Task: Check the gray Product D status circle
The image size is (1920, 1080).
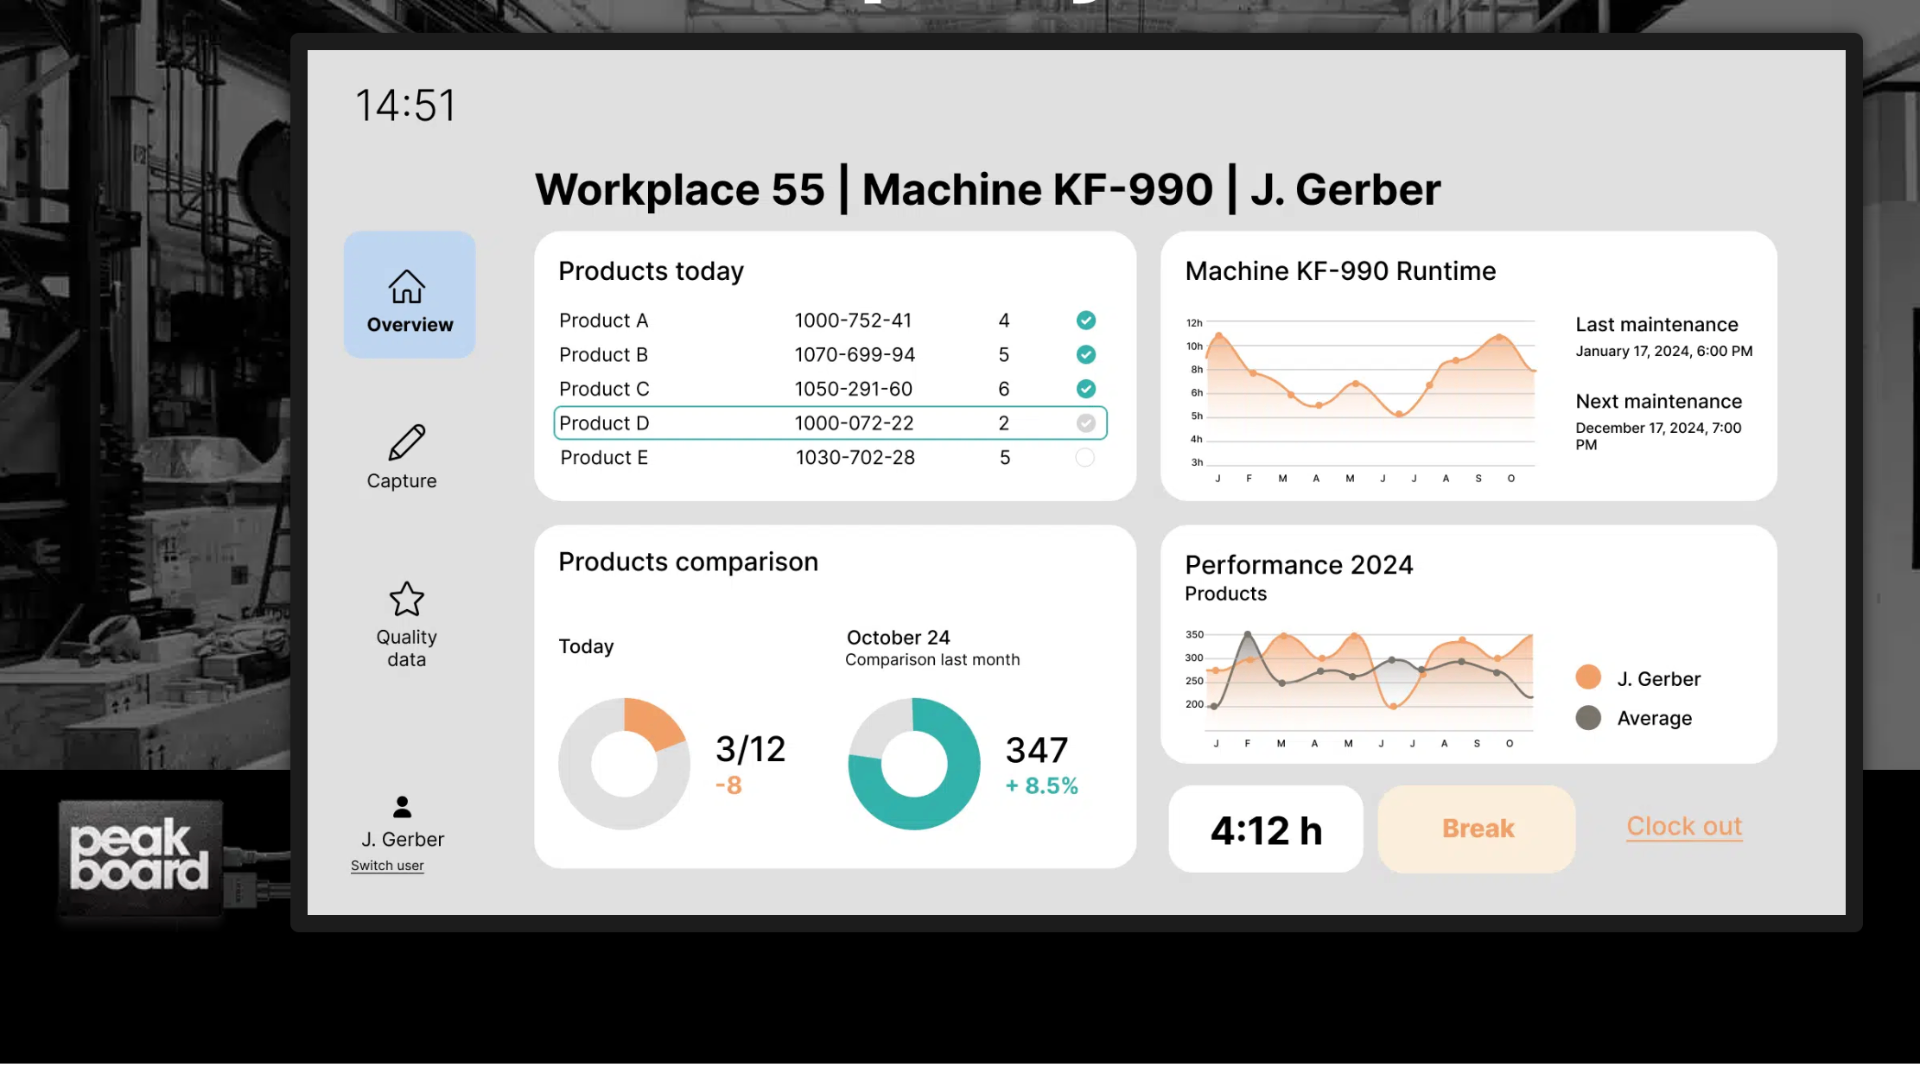Action: coord(1086,423)
